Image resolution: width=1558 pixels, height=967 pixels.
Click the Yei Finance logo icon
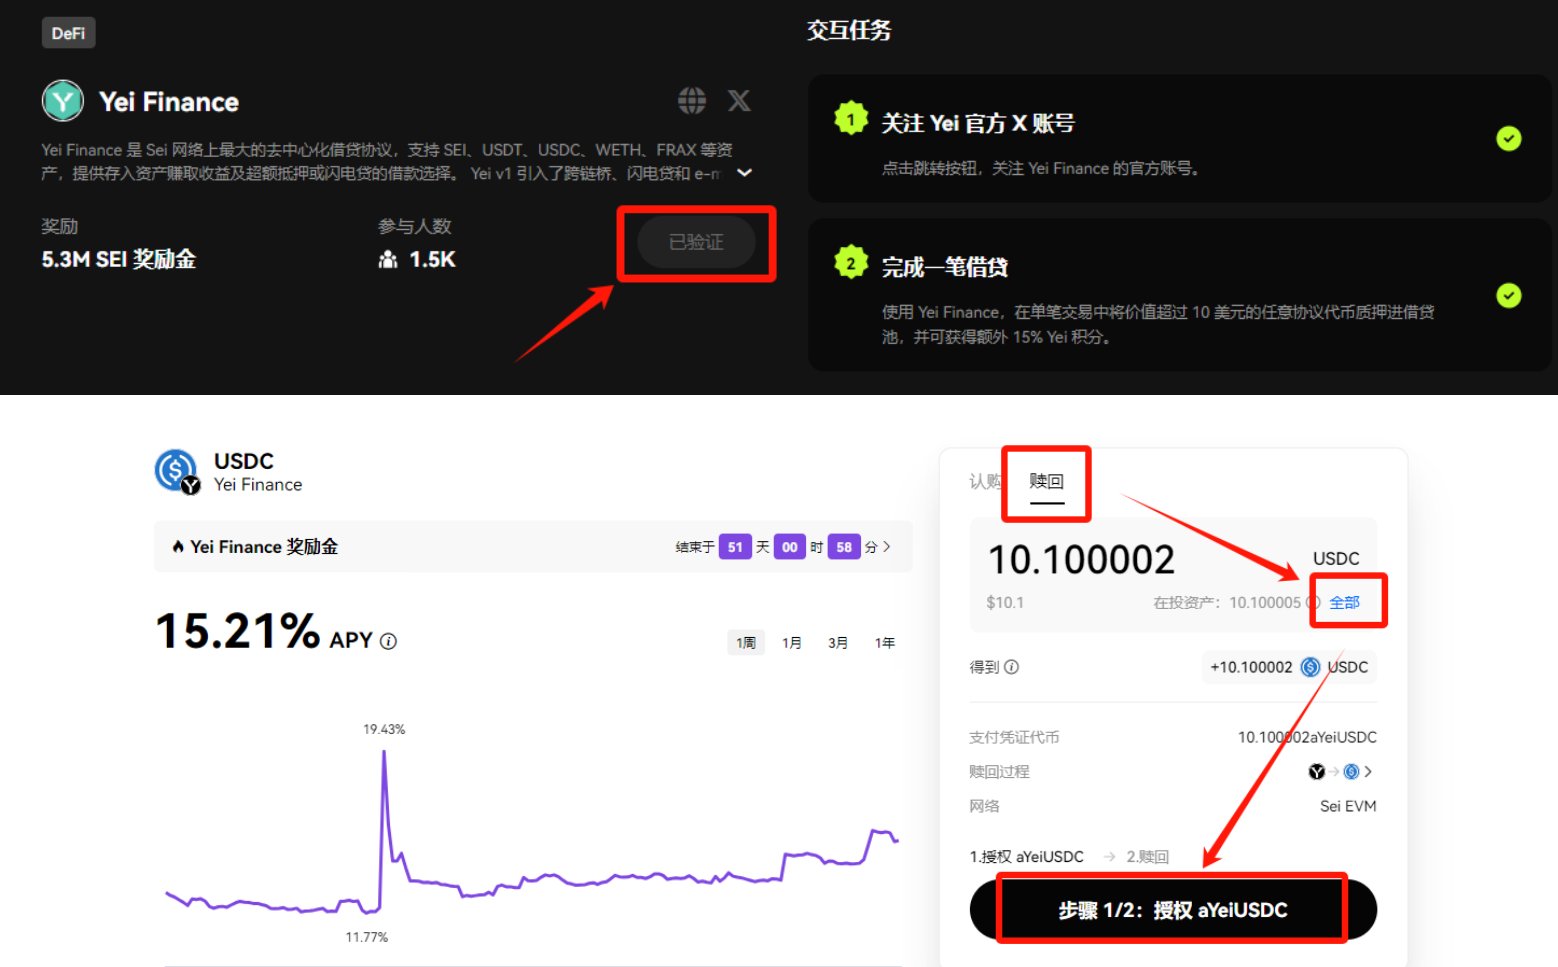coord(63,101)
